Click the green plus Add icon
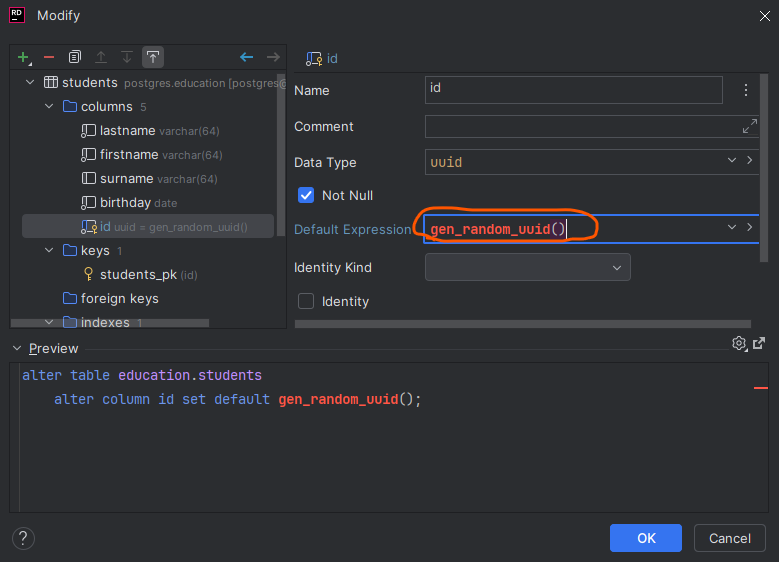 point(23,58)
